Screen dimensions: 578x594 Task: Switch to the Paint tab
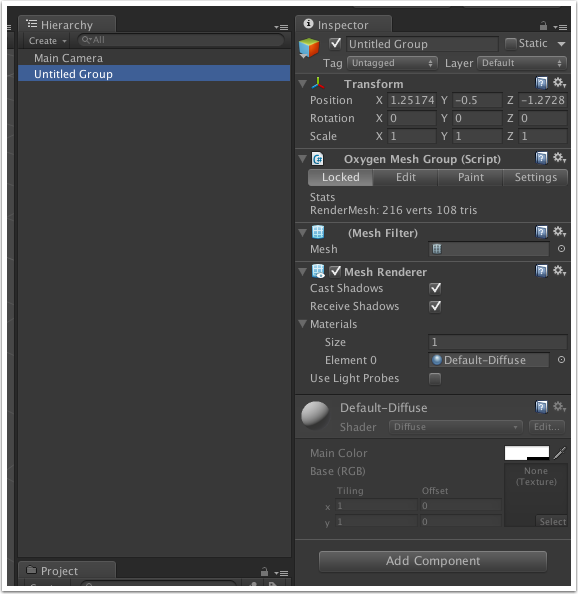tap(470, 177)
